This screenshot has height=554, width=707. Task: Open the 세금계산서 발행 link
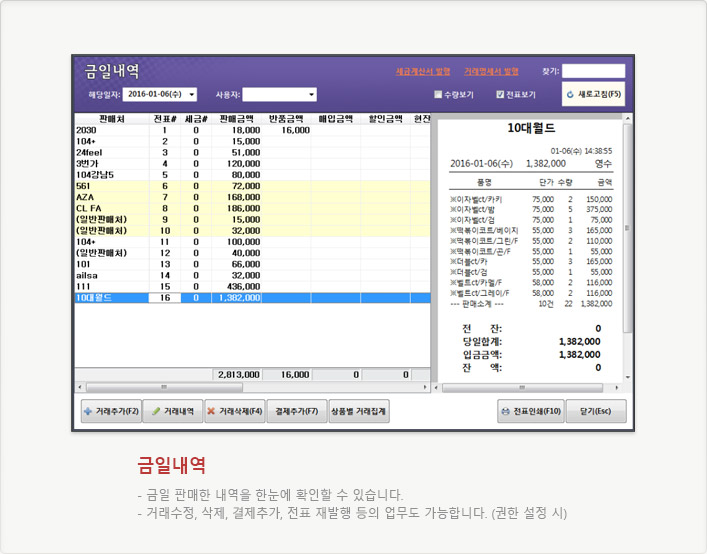click(x=423, y=71)
